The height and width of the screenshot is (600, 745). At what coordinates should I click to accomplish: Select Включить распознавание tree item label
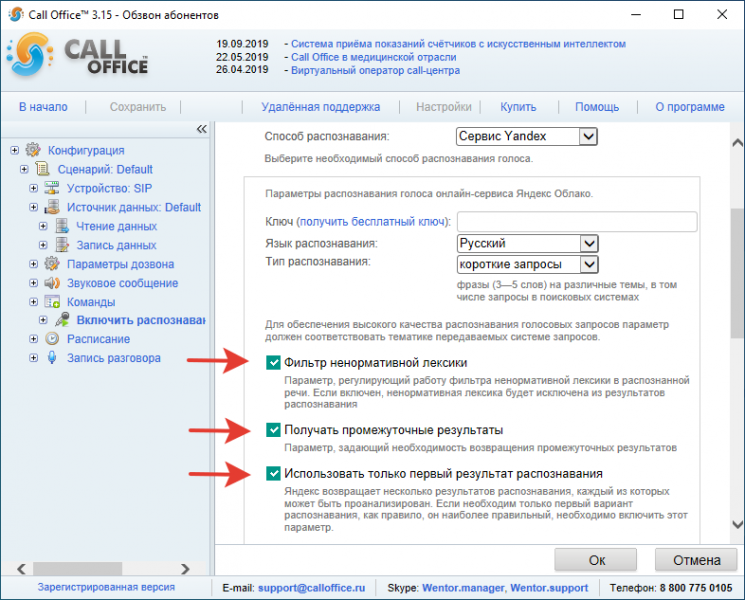tap(141, 320)
